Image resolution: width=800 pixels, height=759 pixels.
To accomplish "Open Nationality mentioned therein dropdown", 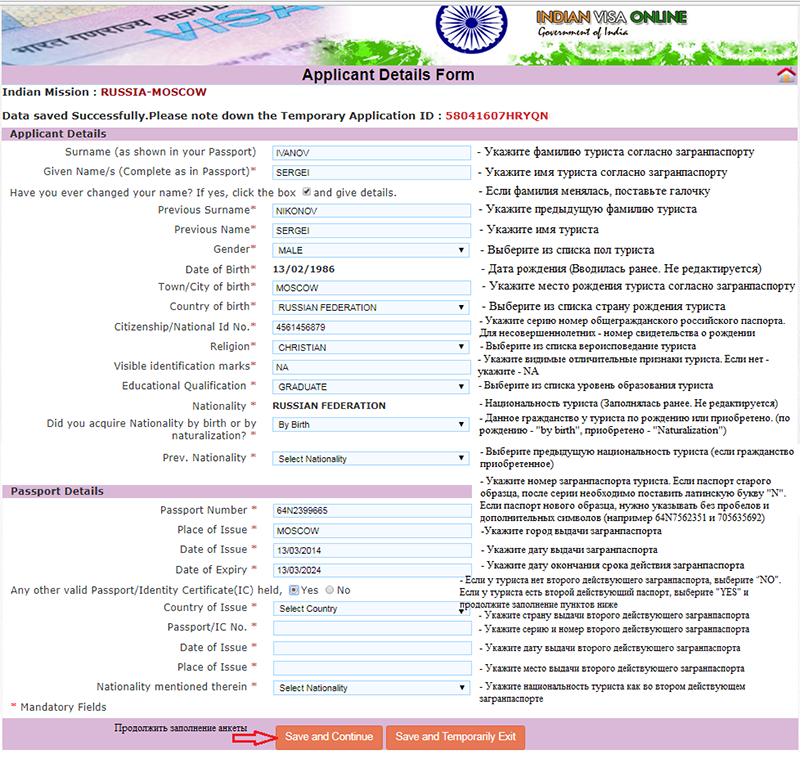I will (x=372, y=688).
